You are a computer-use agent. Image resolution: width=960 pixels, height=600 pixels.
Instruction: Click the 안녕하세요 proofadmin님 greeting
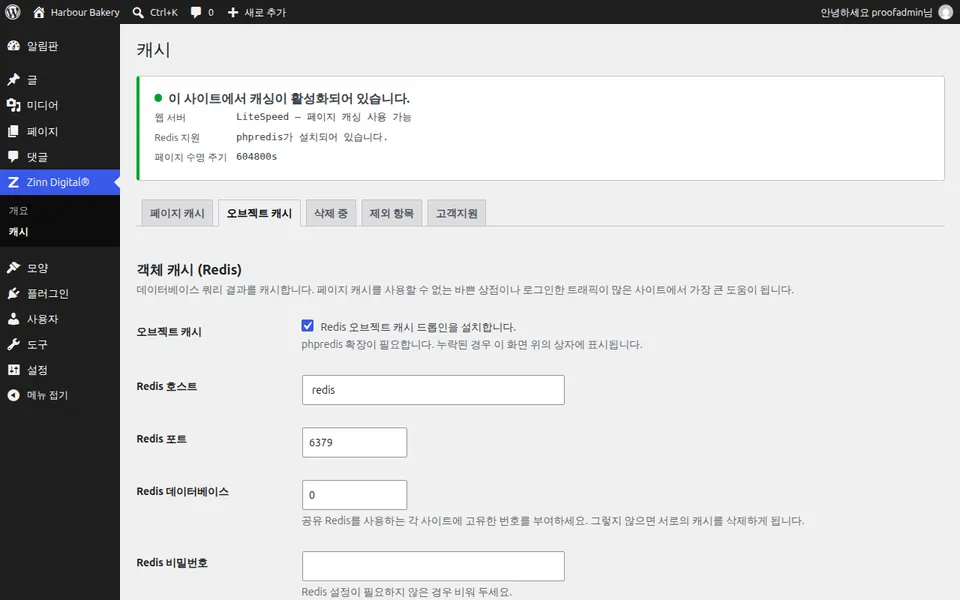tap(876, 12)
